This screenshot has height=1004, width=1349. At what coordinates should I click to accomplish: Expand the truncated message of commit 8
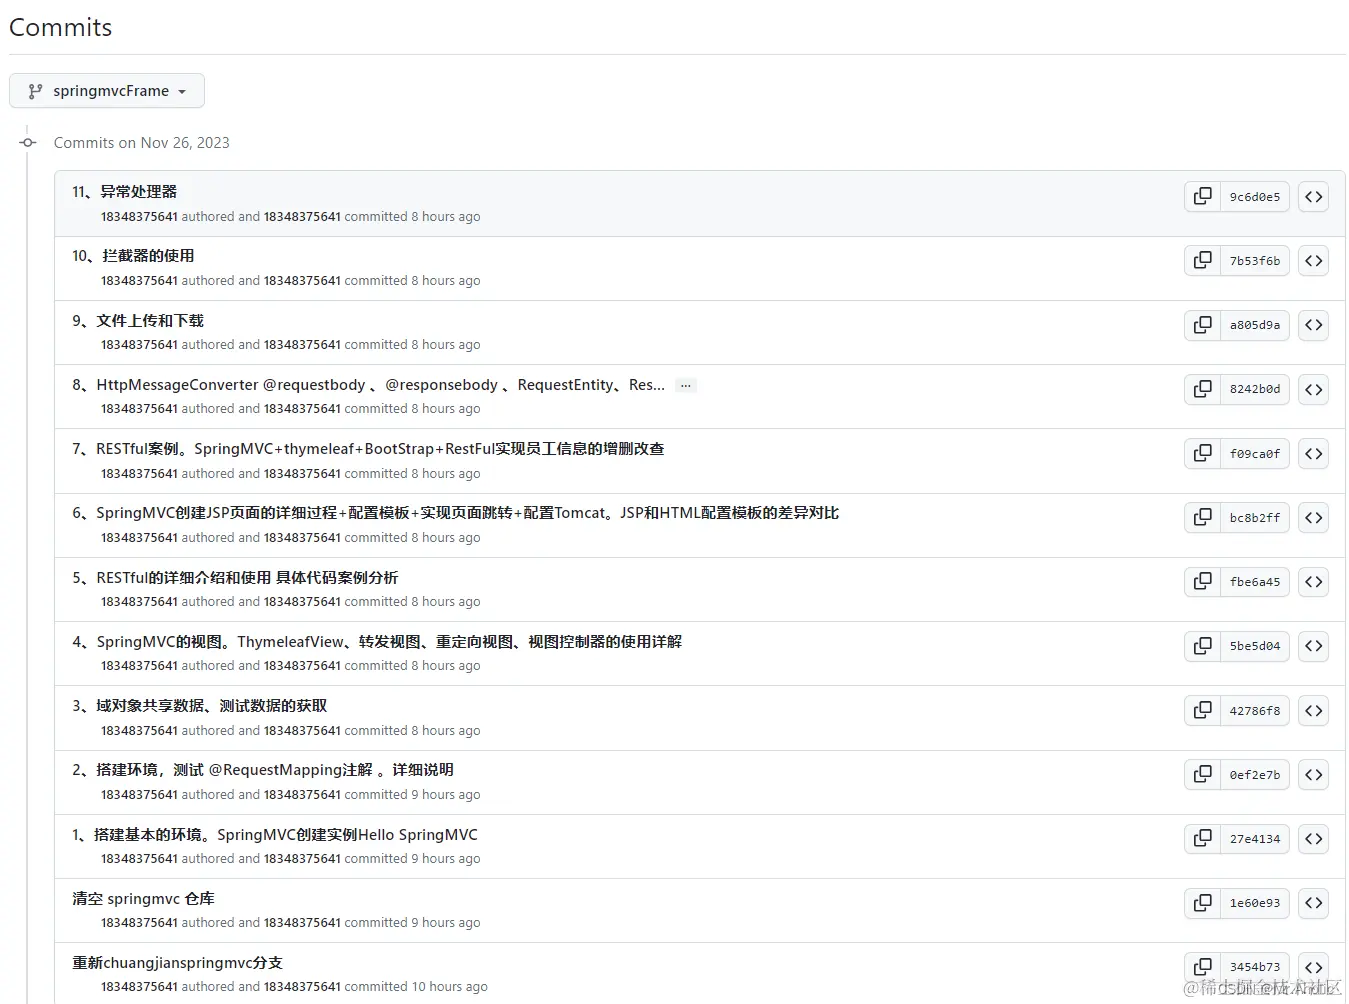coord(685,385)
